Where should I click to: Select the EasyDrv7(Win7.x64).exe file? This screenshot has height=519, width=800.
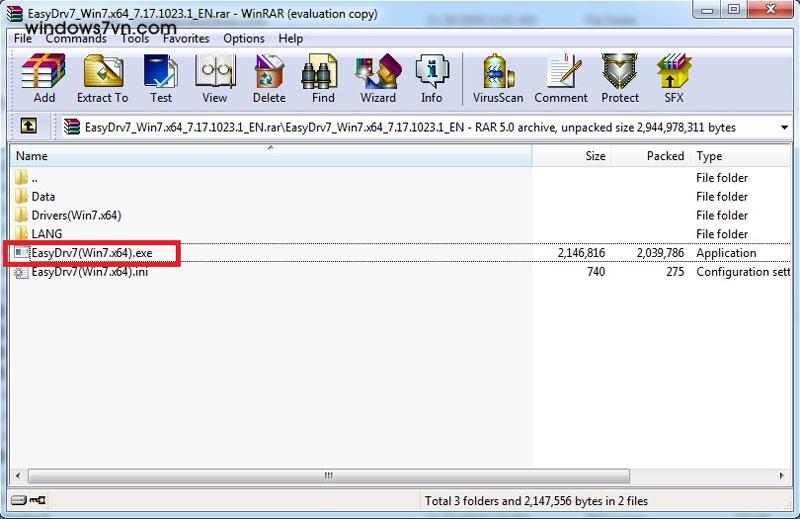(91, 253)
